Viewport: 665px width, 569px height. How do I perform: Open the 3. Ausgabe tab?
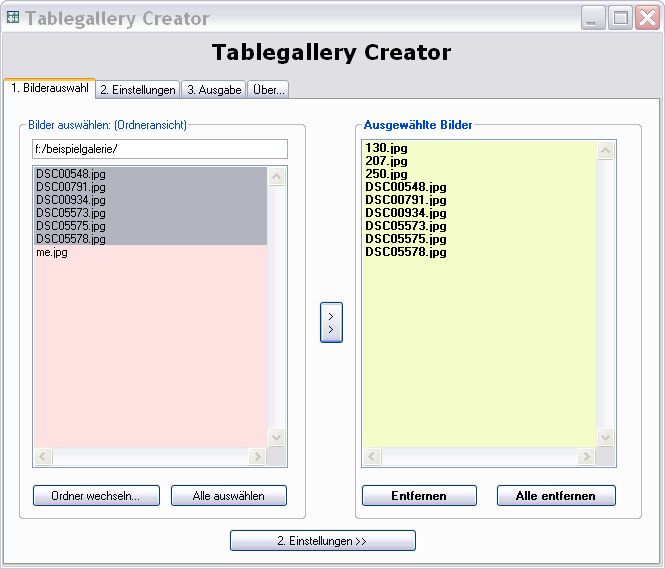pyautogui.click(x=214, y=90)
